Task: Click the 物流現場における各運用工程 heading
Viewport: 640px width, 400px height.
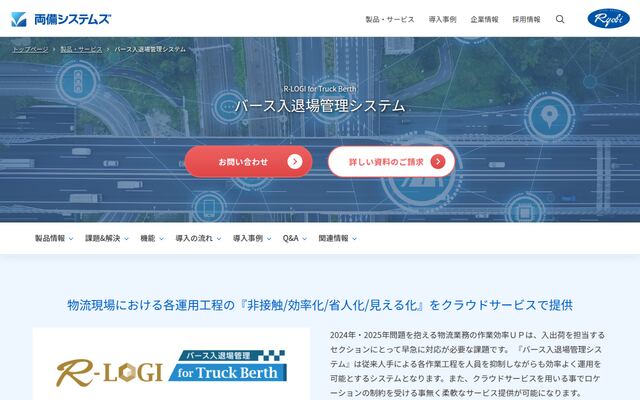Action: click(x=320, y=305)
